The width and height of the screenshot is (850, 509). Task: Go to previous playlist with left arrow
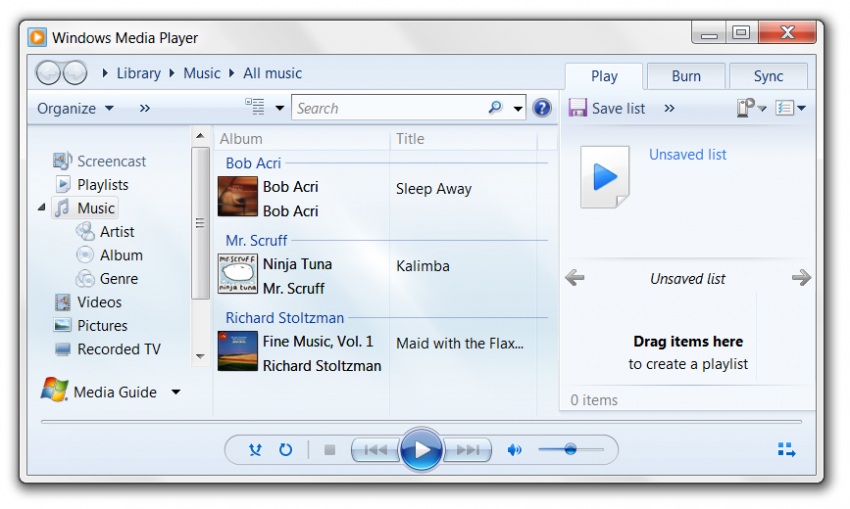[x=575, y=278]
